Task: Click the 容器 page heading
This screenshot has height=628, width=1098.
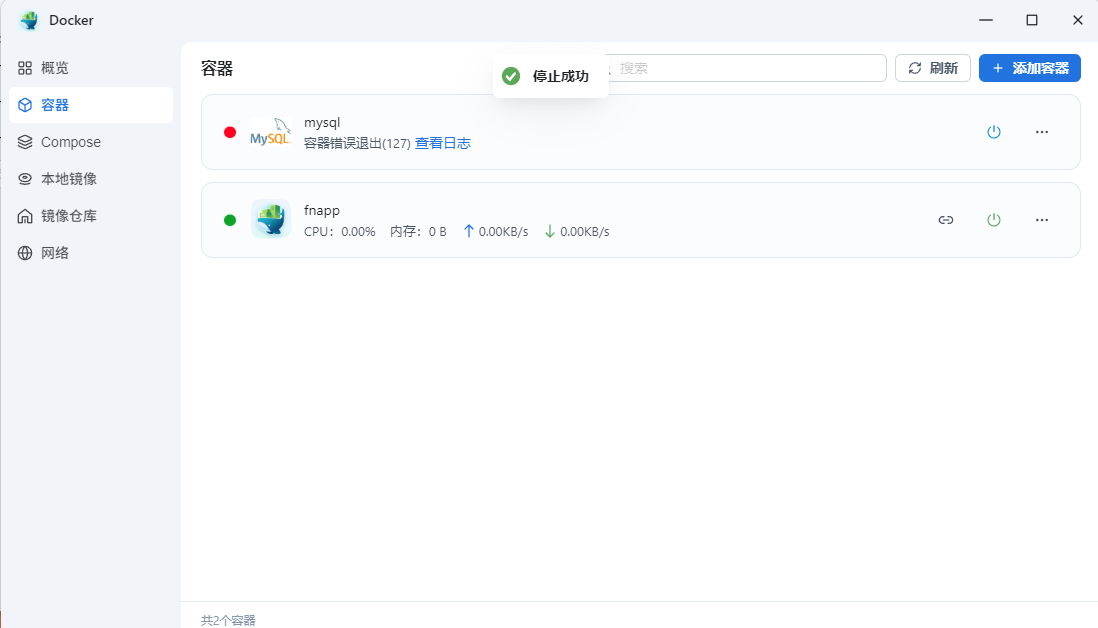Action: click(x=217, y=69)
